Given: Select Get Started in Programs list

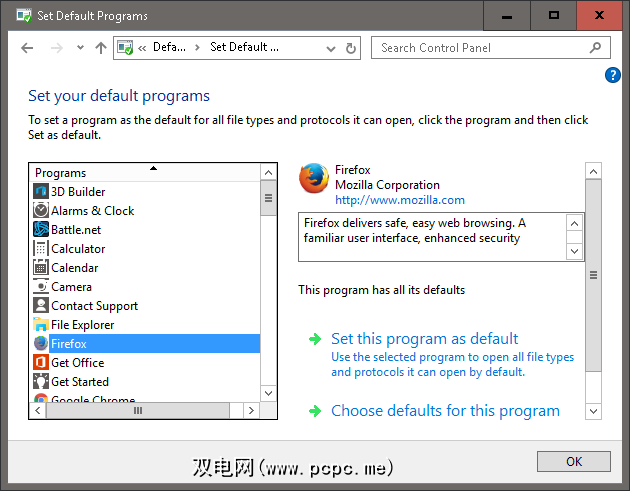Looking at the screenshot, I should tap(80, 382).
